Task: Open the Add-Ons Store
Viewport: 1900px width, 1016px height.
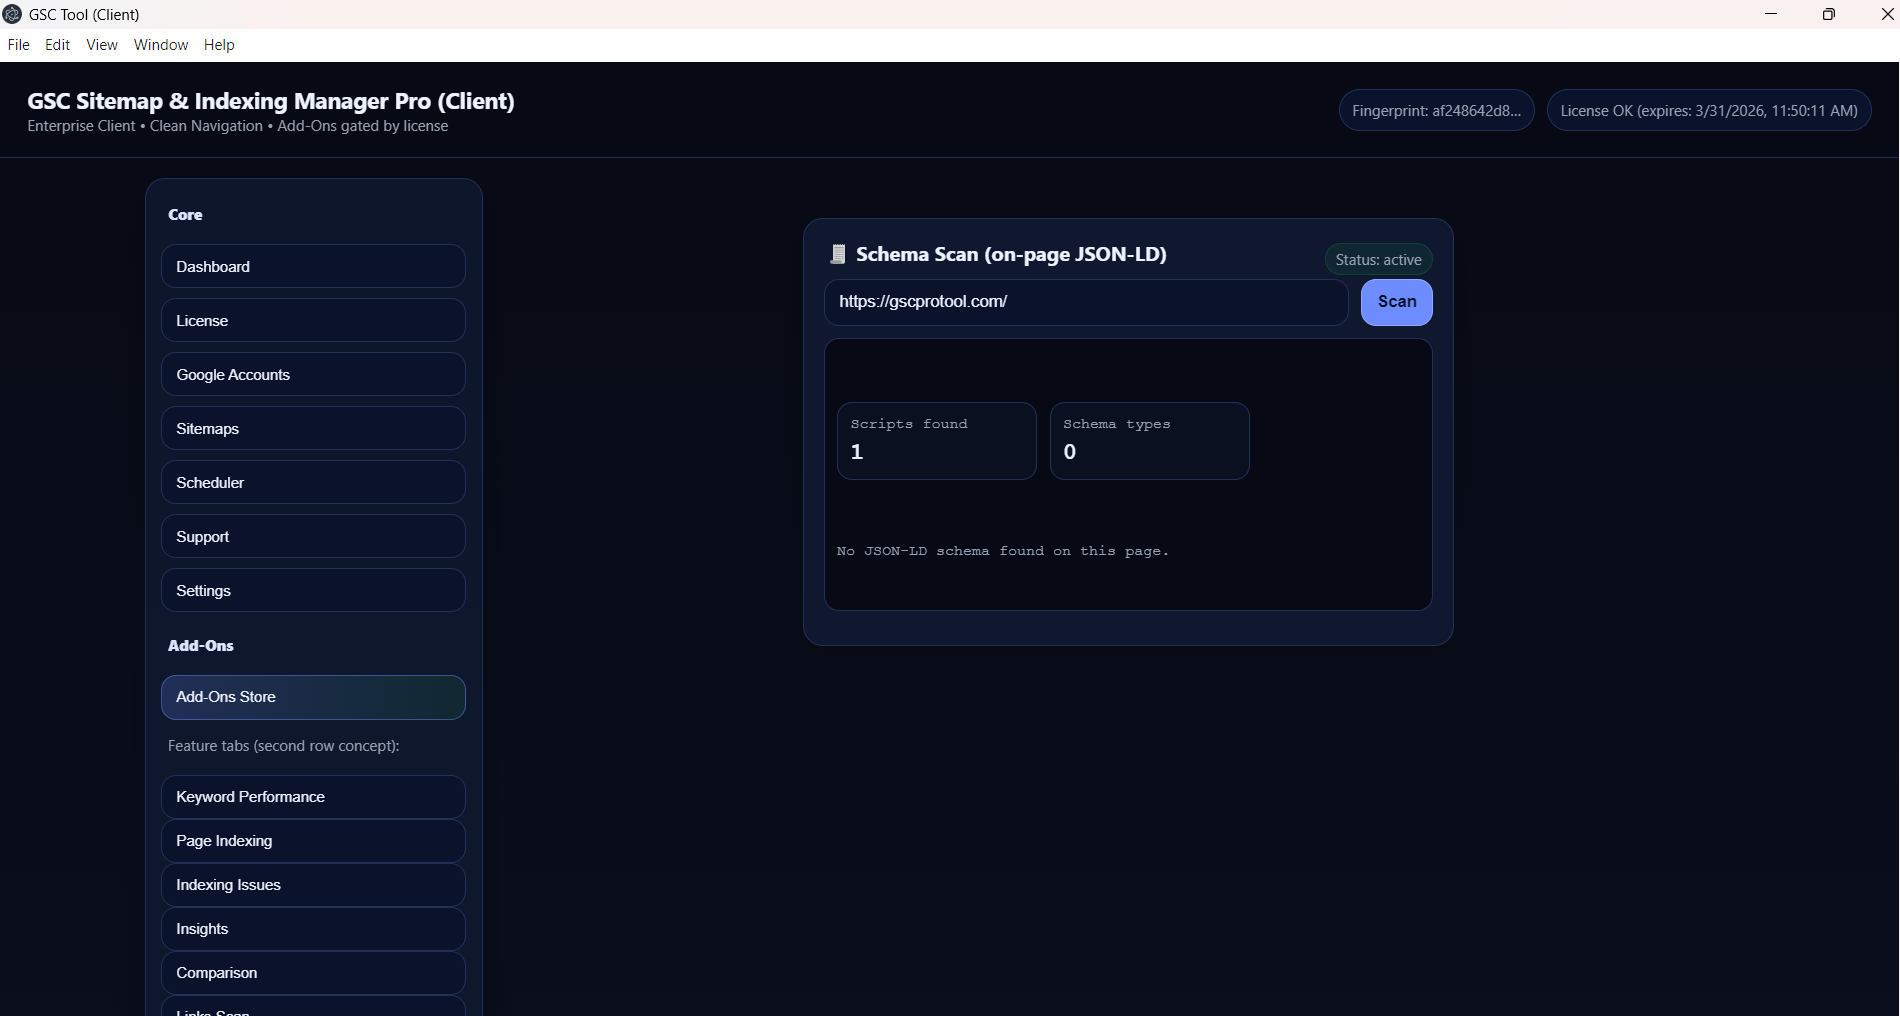Action: pyautogui.click(x=313, y=697)
